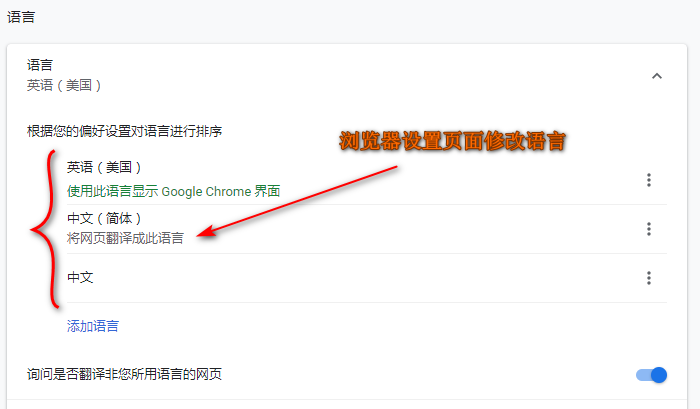
Task: Click the 添加语言 link
Action: coord(93,326)
